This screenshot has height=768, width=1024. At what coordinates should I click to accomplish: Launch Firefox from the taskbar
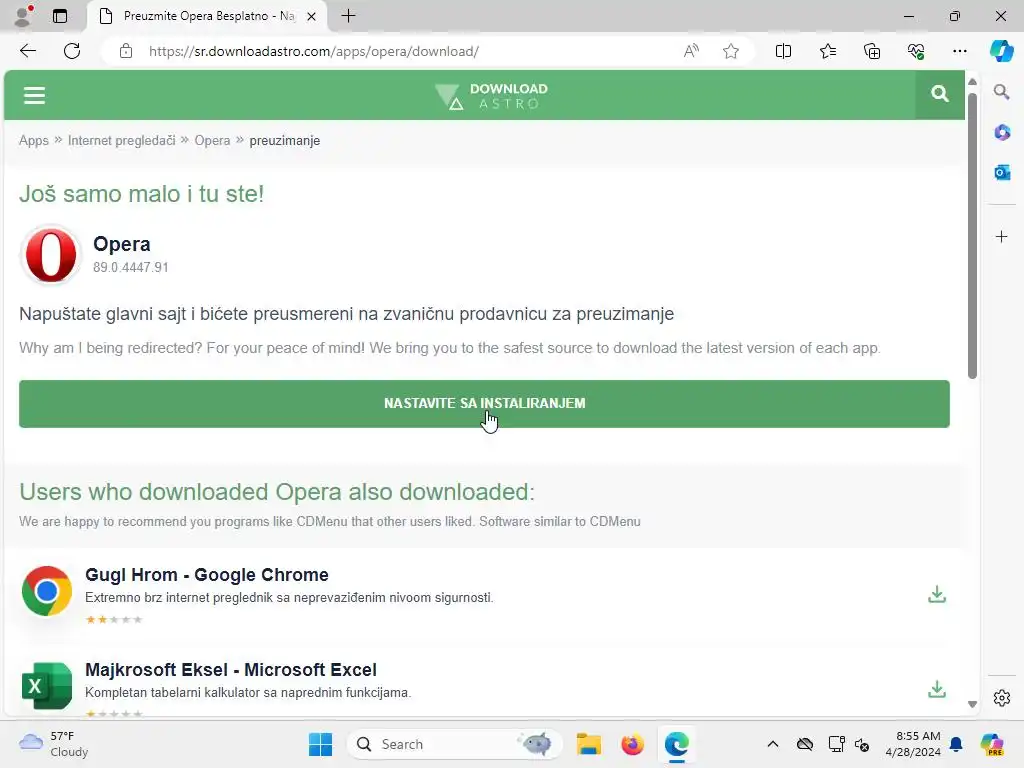(632, 744)
